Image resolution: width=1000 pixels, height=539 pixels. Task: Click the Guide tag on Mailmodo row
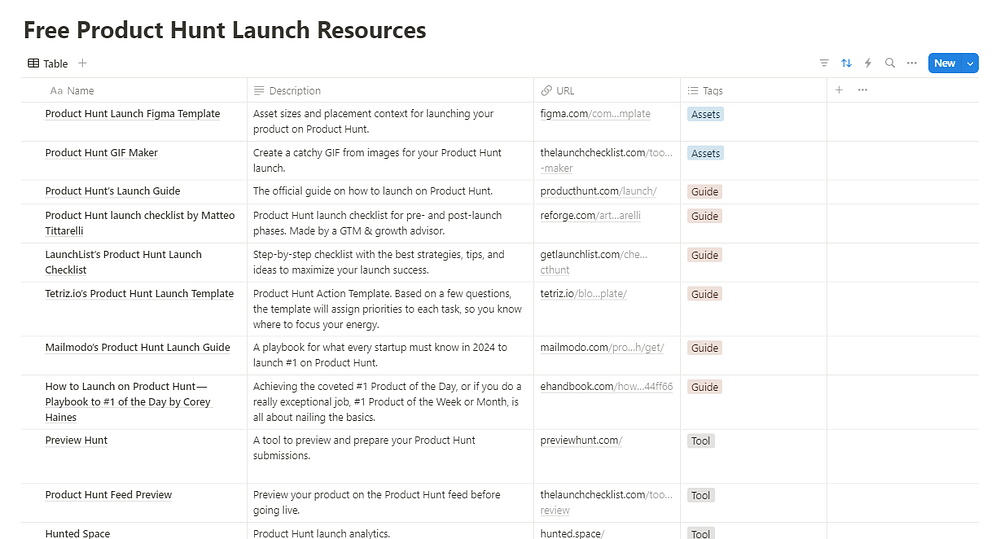[705, 348]
